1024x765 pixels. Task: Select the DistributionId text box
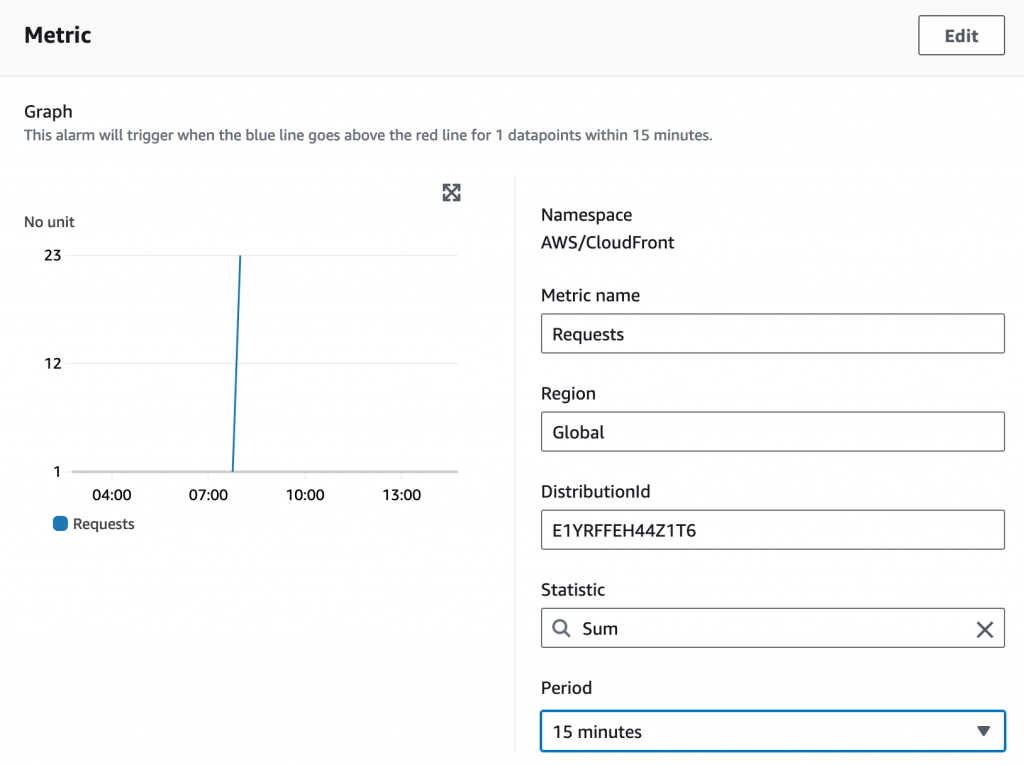tap(772, 530)
